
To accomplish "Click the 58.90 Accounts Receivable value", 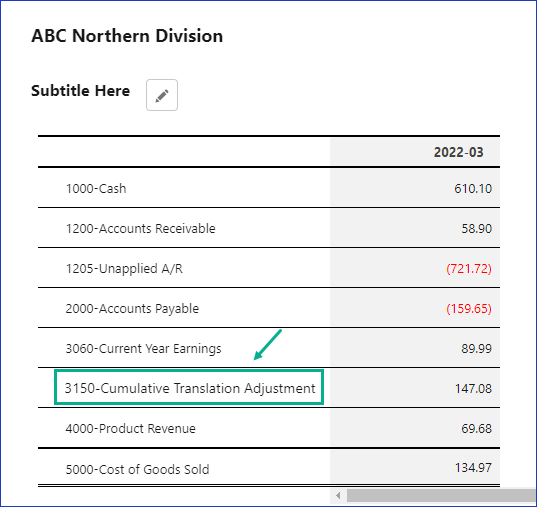I will pos(476,228).
